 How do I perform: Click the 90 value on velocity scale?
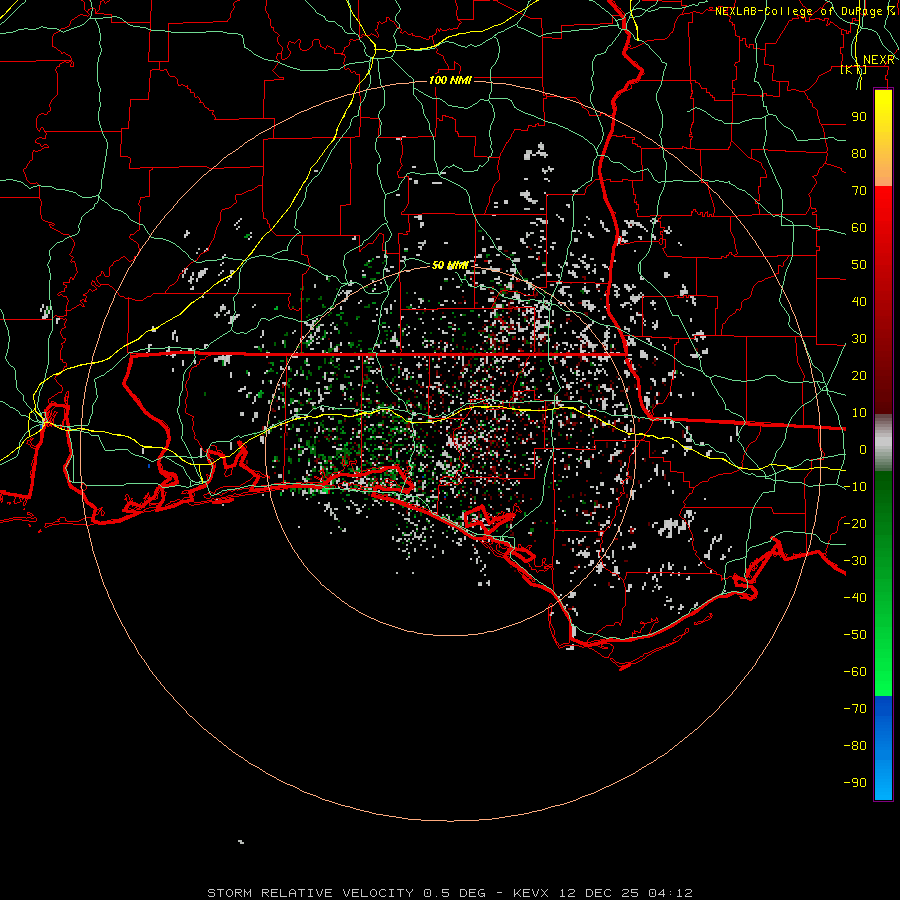[859, 117]
